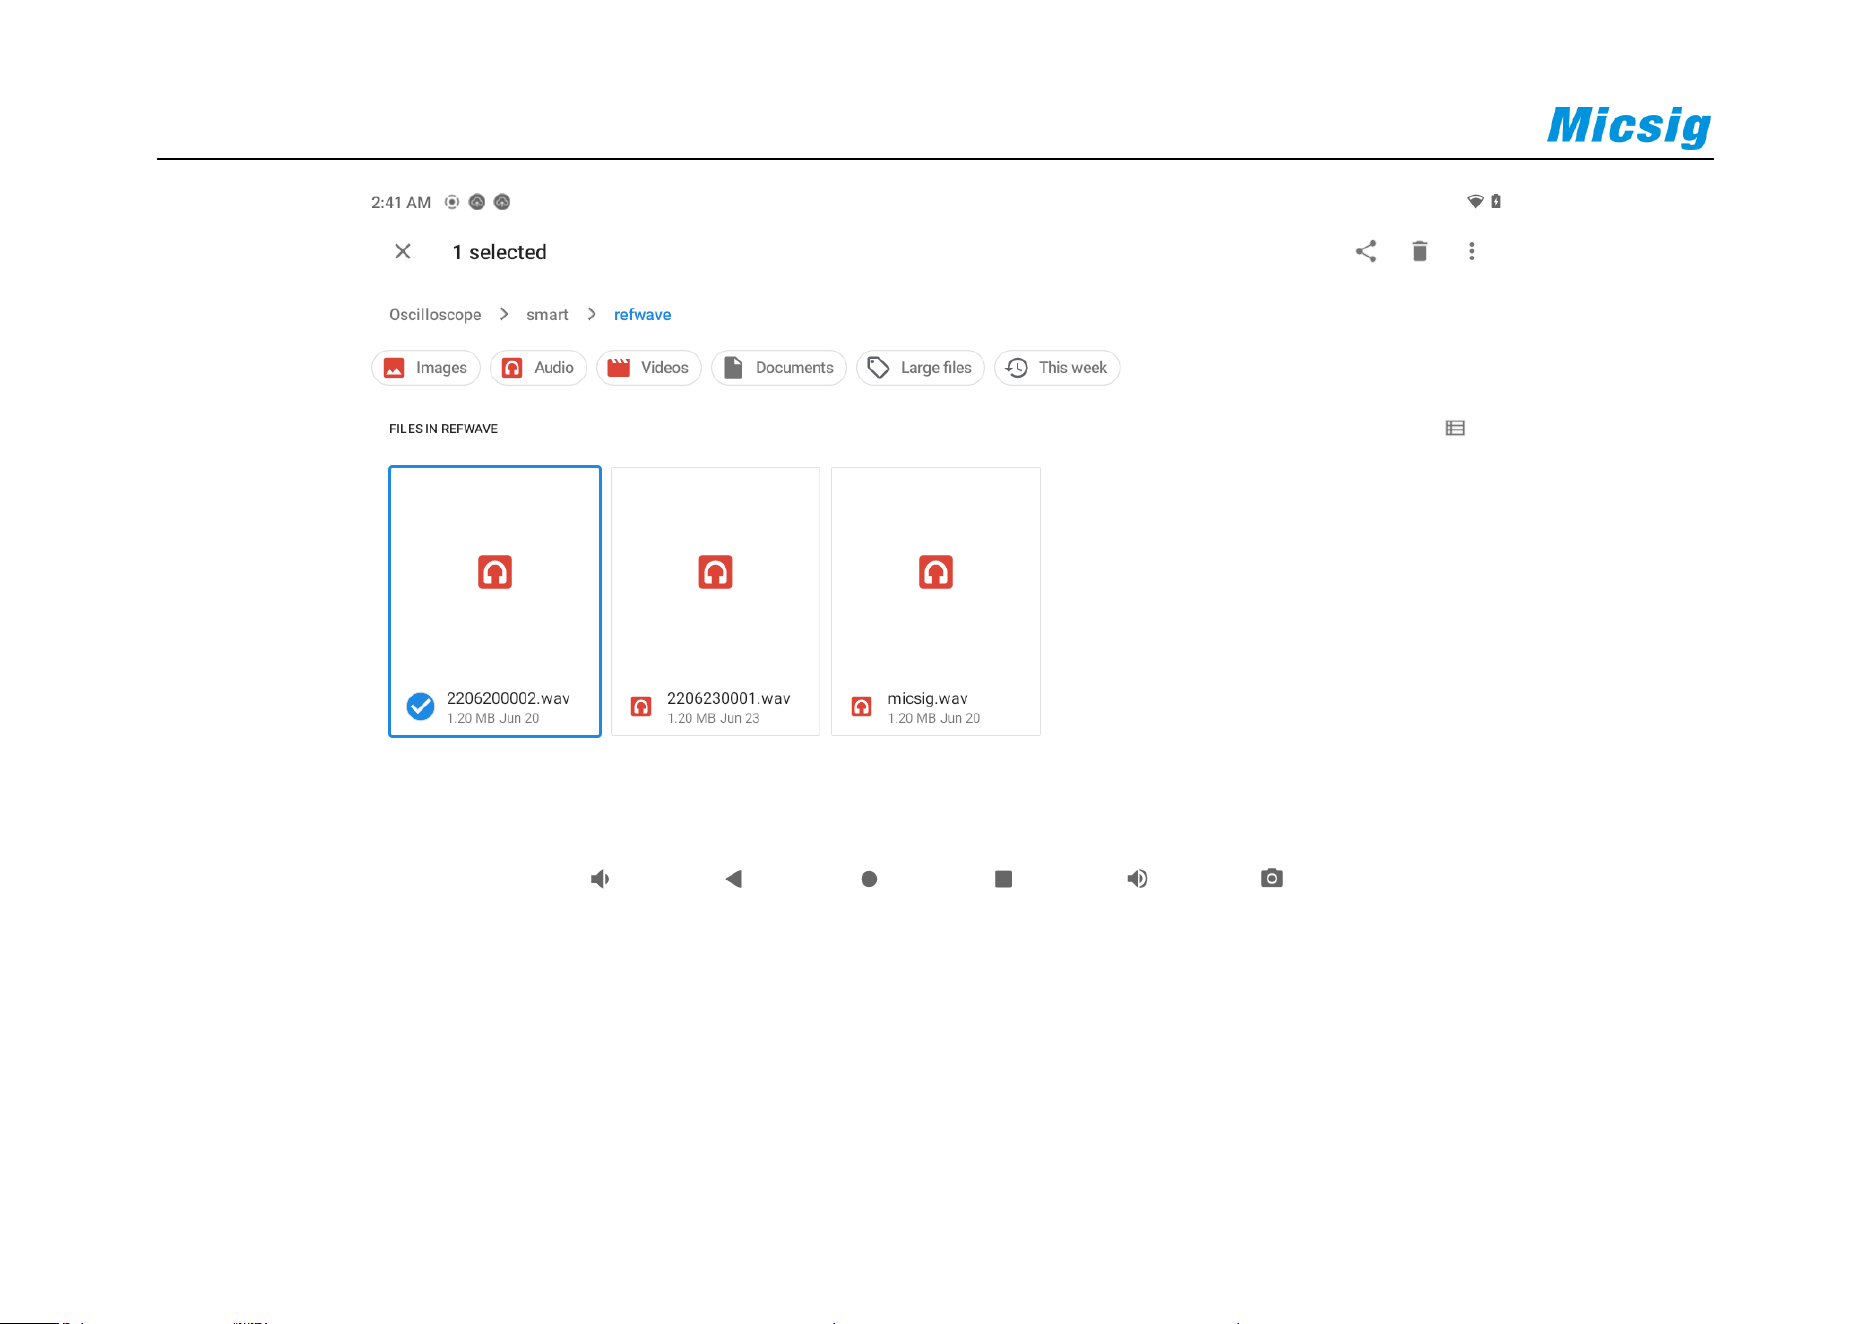Click the FILES IN REFWAVE header

(x=443, y=428)
